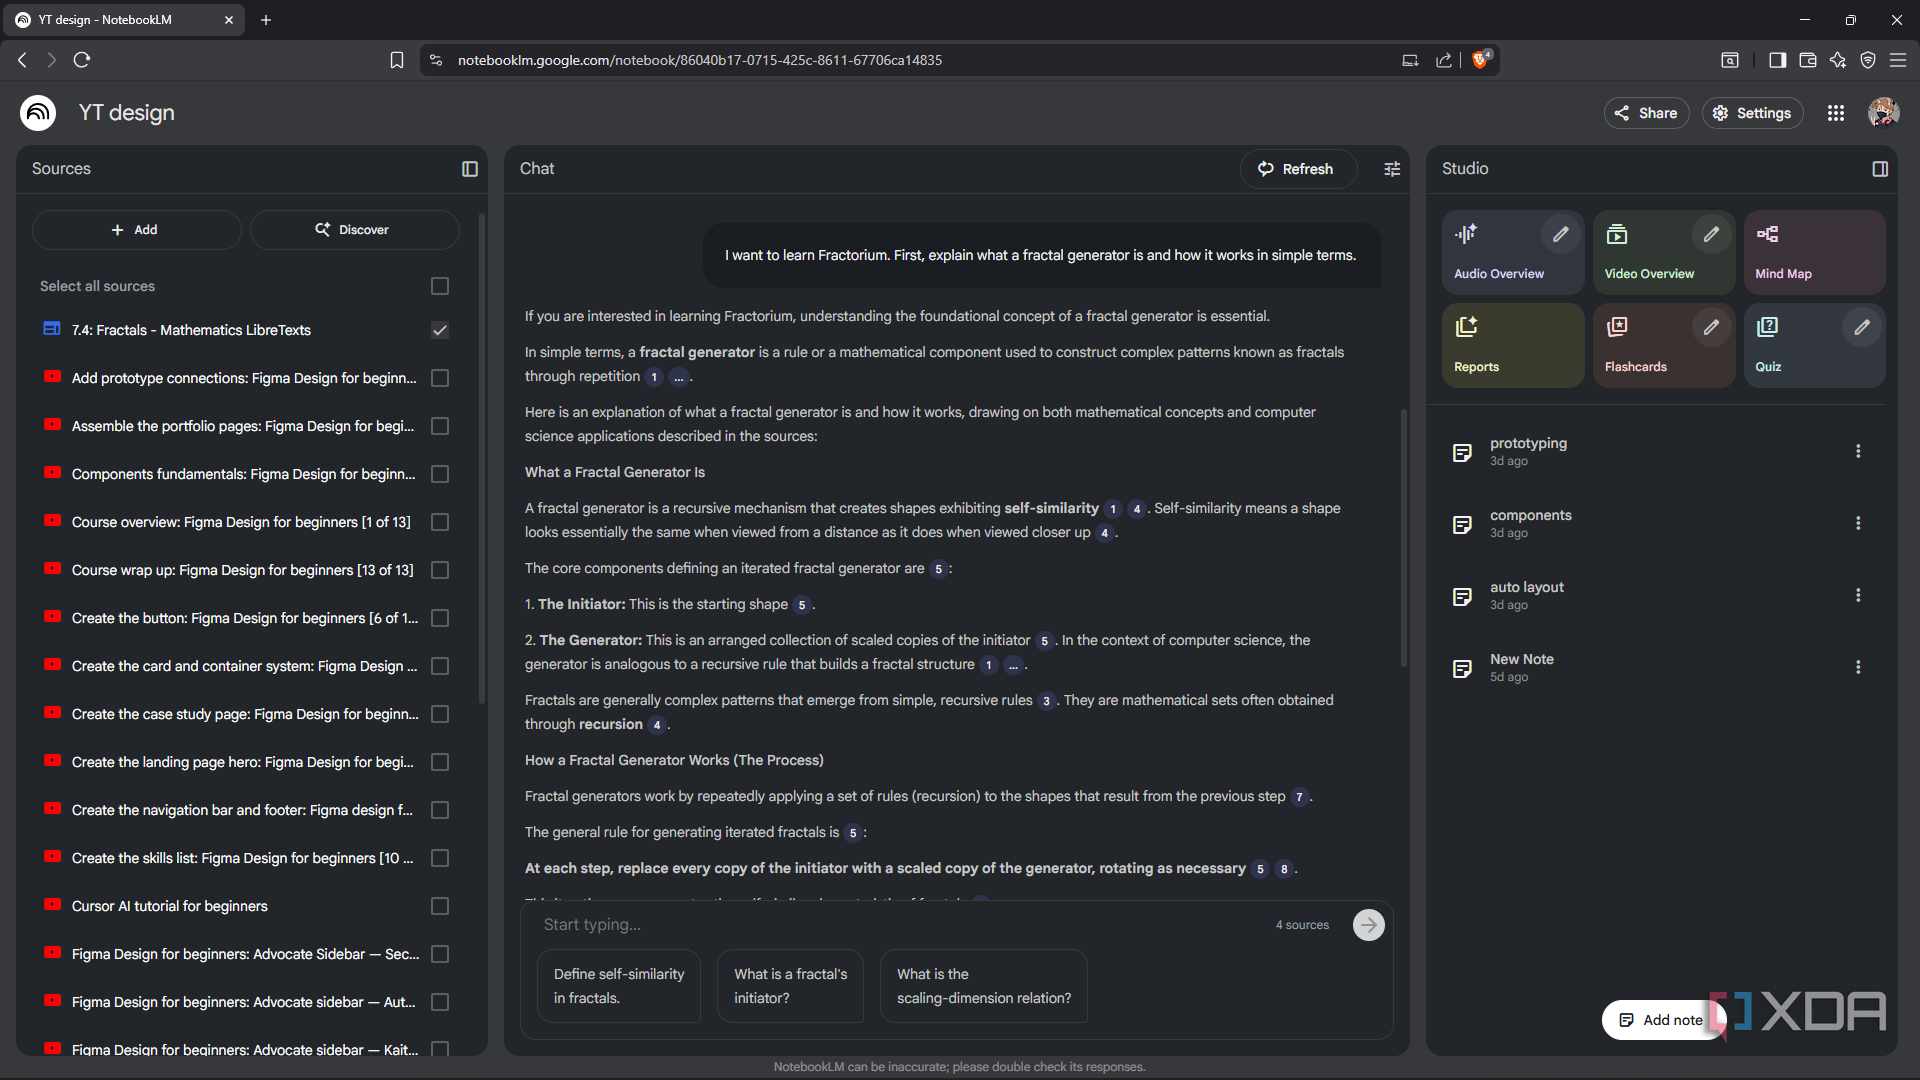Click the Share button
1920x1080 pixels.
click(x=1646, y=113)
